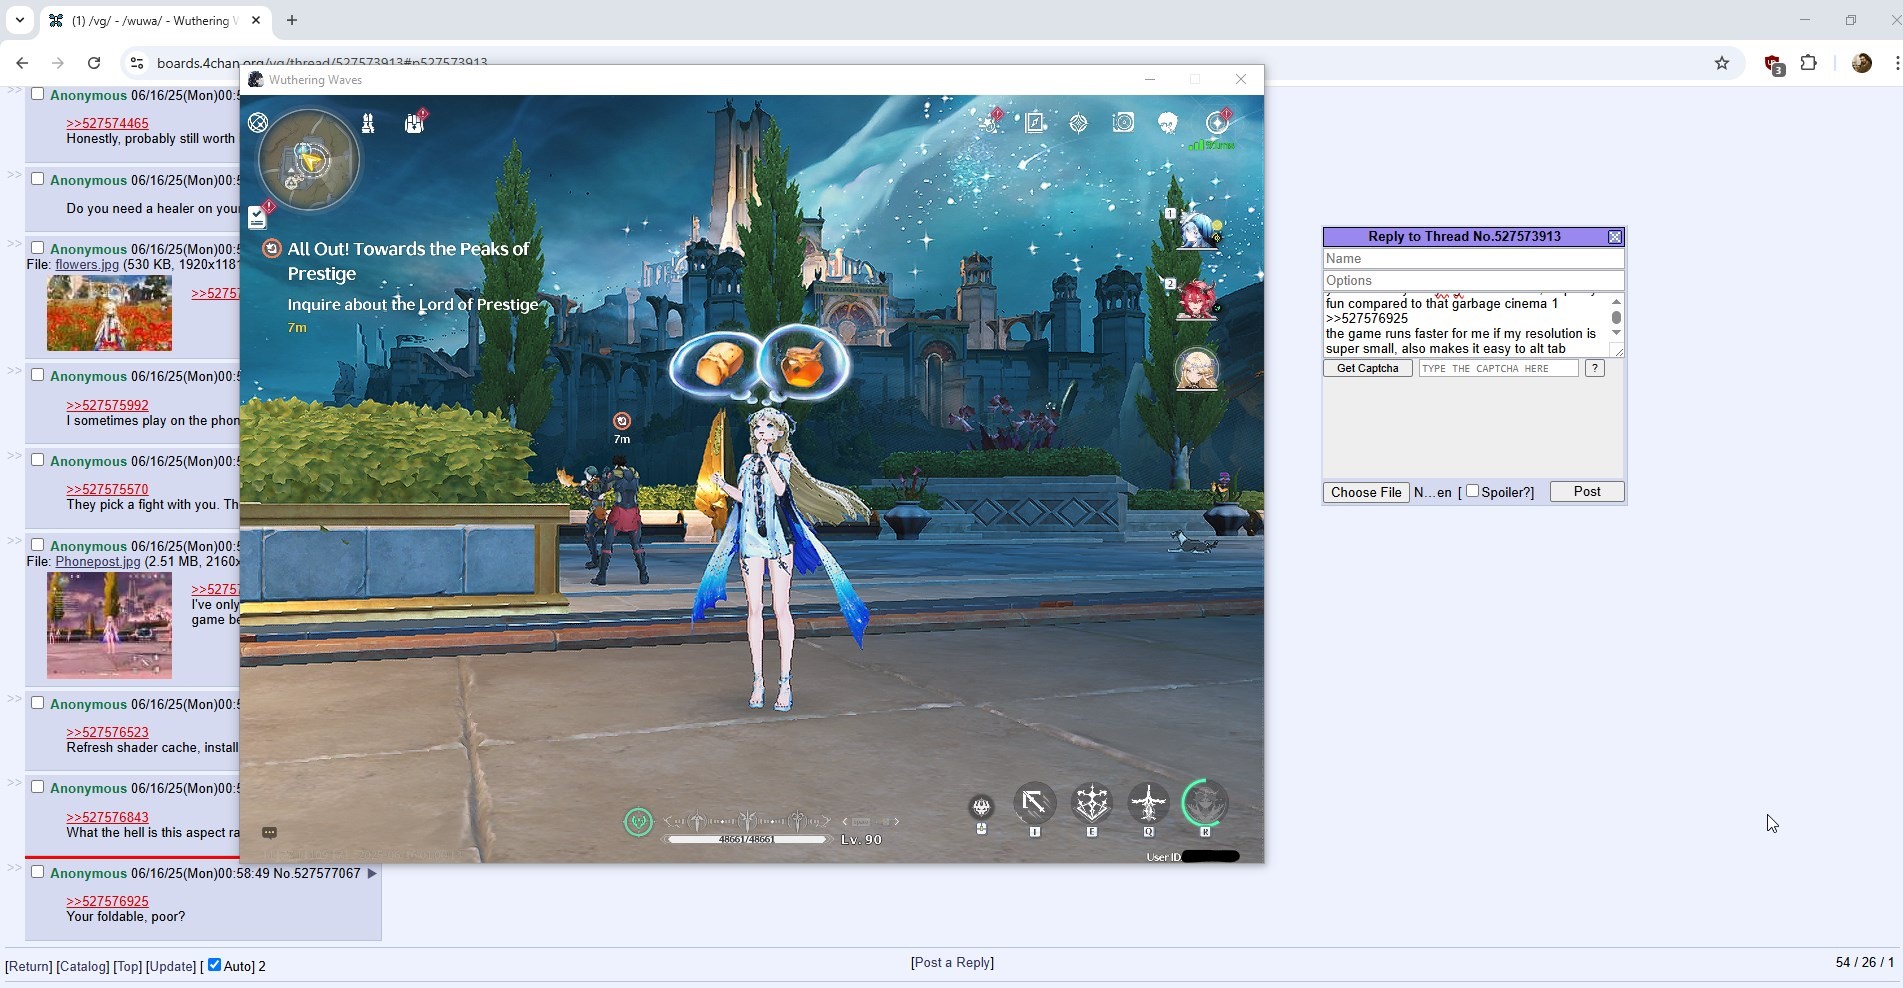Click Return link at page bottom

click(x=28, y=966)
